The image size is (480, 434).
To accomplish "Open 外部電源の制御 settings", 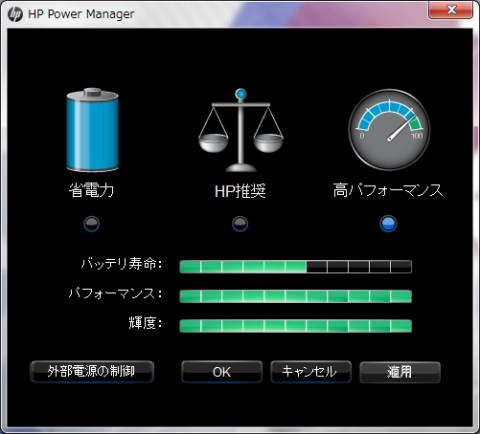I will point(92,371).
